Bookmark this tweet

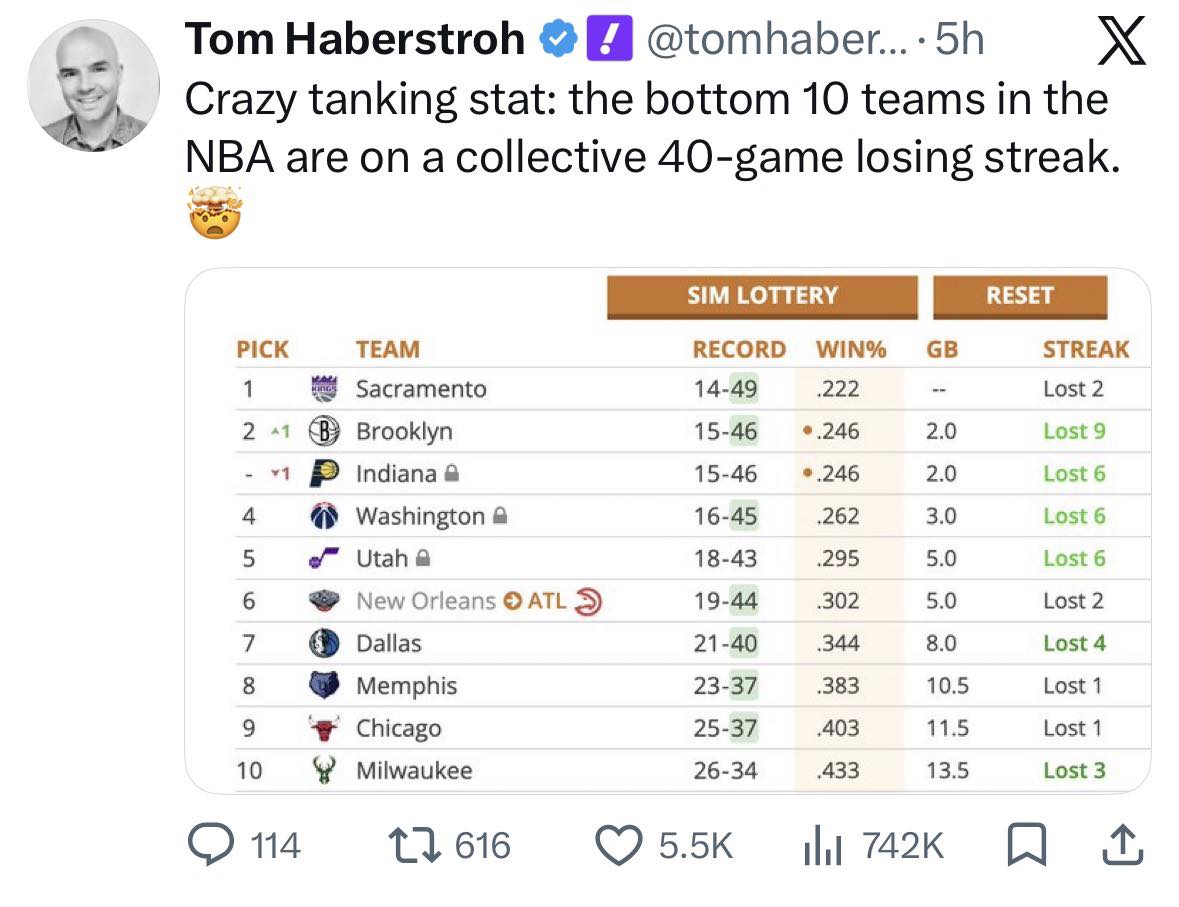[1026, 845]
